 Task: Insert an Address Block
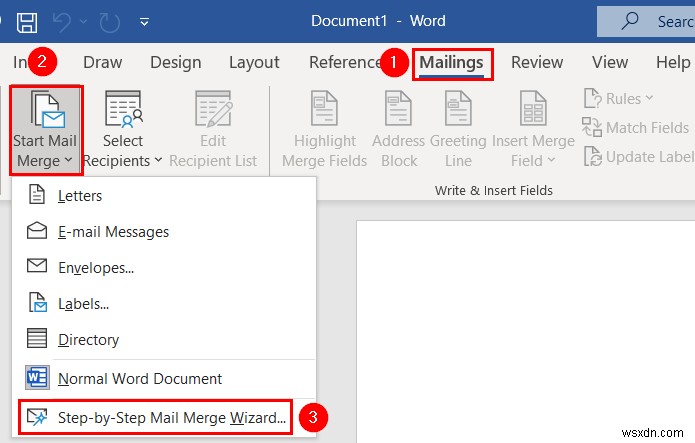(398, 129)
